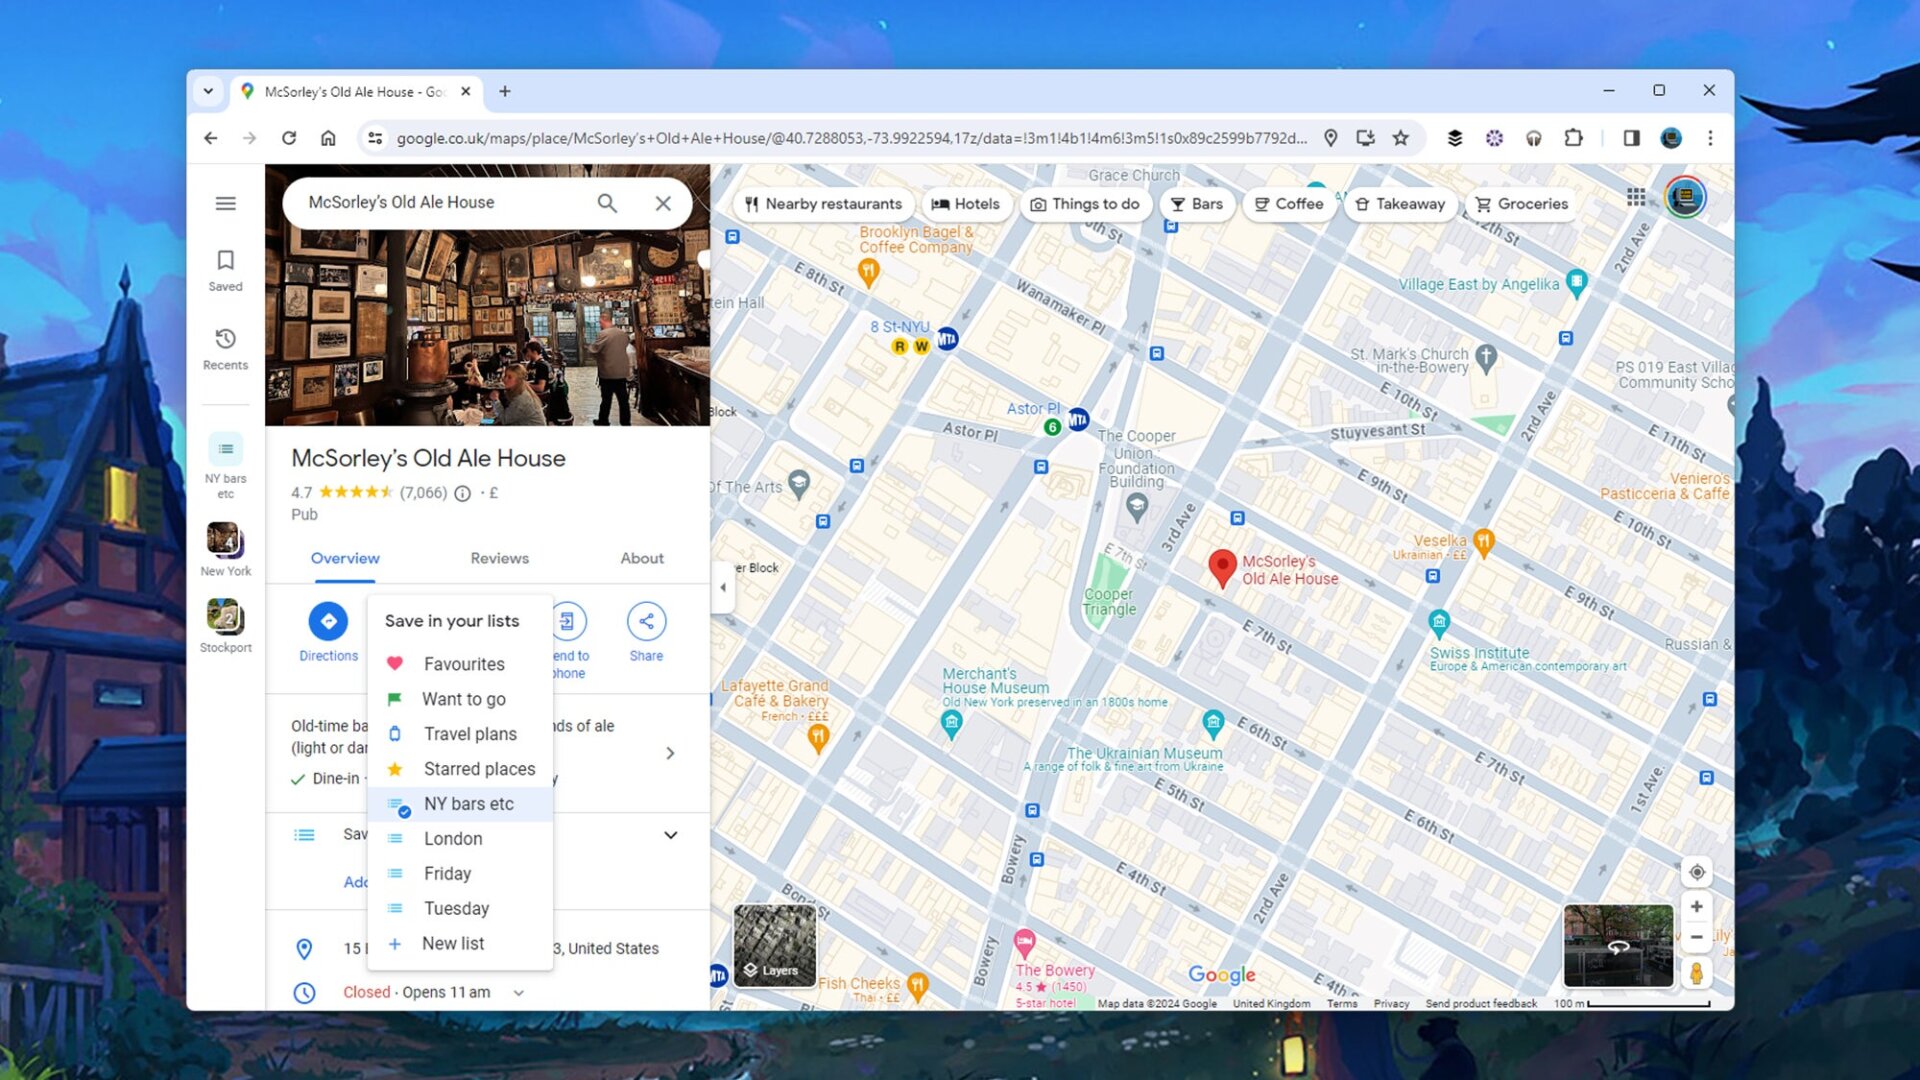
Task: Click the show your location icon
Action: pyautogui.click(x=1697, y=872)
